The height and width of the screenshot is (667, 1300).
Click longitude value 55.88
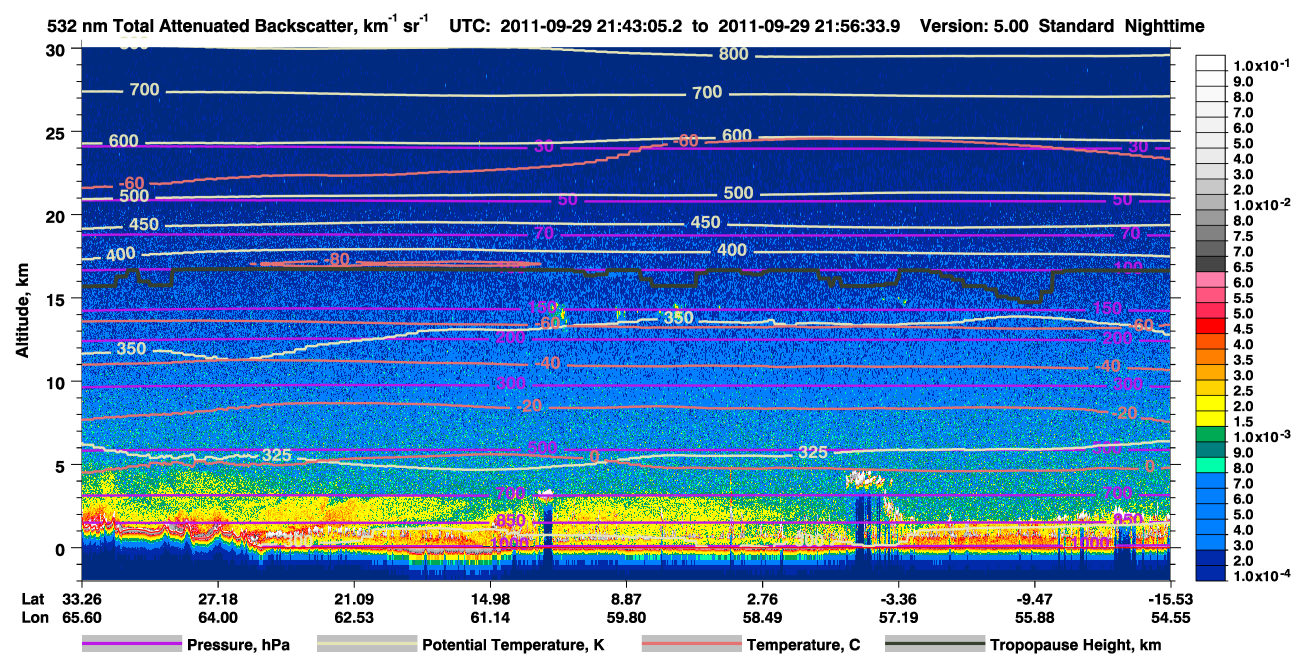coord(1034,618)
